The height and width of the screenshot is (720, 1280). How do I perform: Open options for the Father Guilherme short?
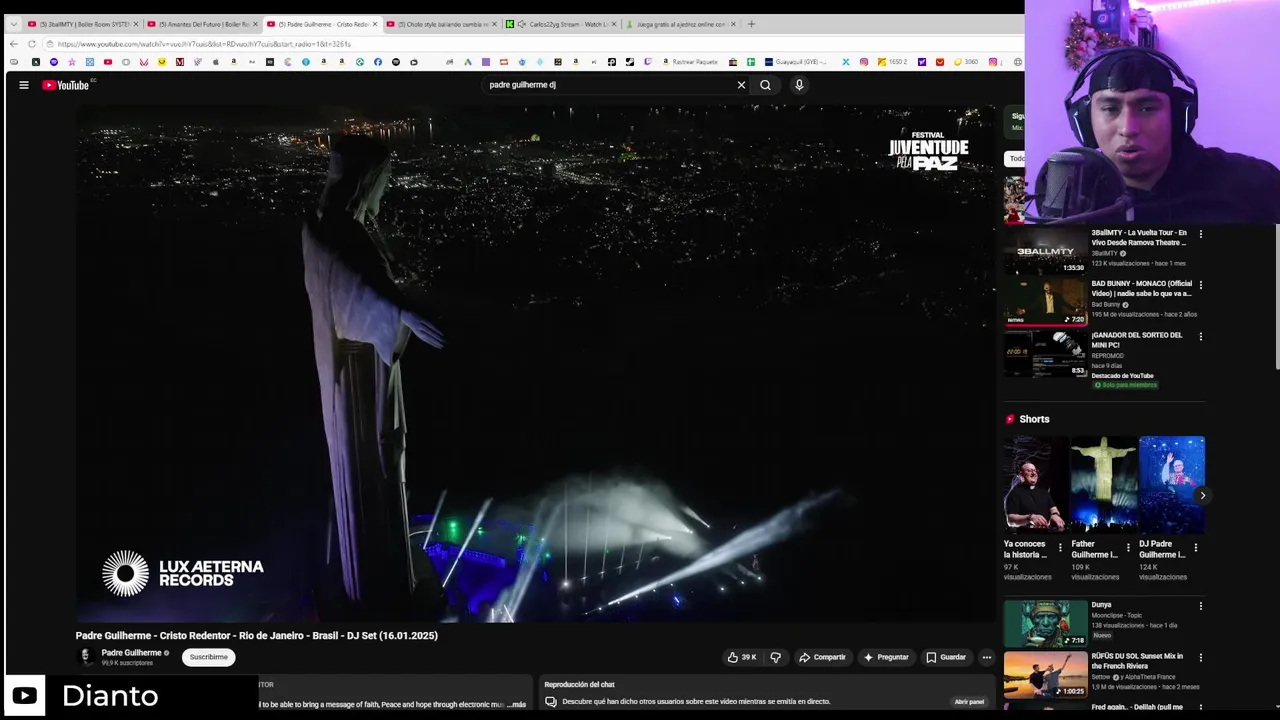point(1128,548)
